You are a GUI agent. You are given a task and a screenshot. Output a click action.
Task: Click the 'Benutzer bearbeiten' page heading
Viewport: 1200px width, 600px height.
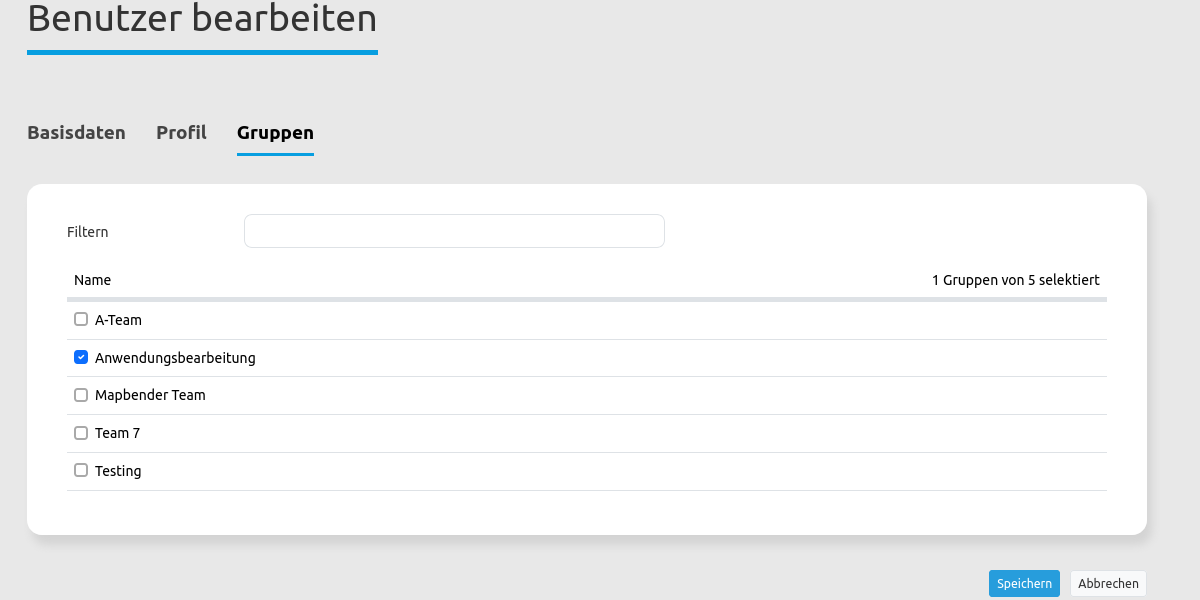click(x=202, y=18)
